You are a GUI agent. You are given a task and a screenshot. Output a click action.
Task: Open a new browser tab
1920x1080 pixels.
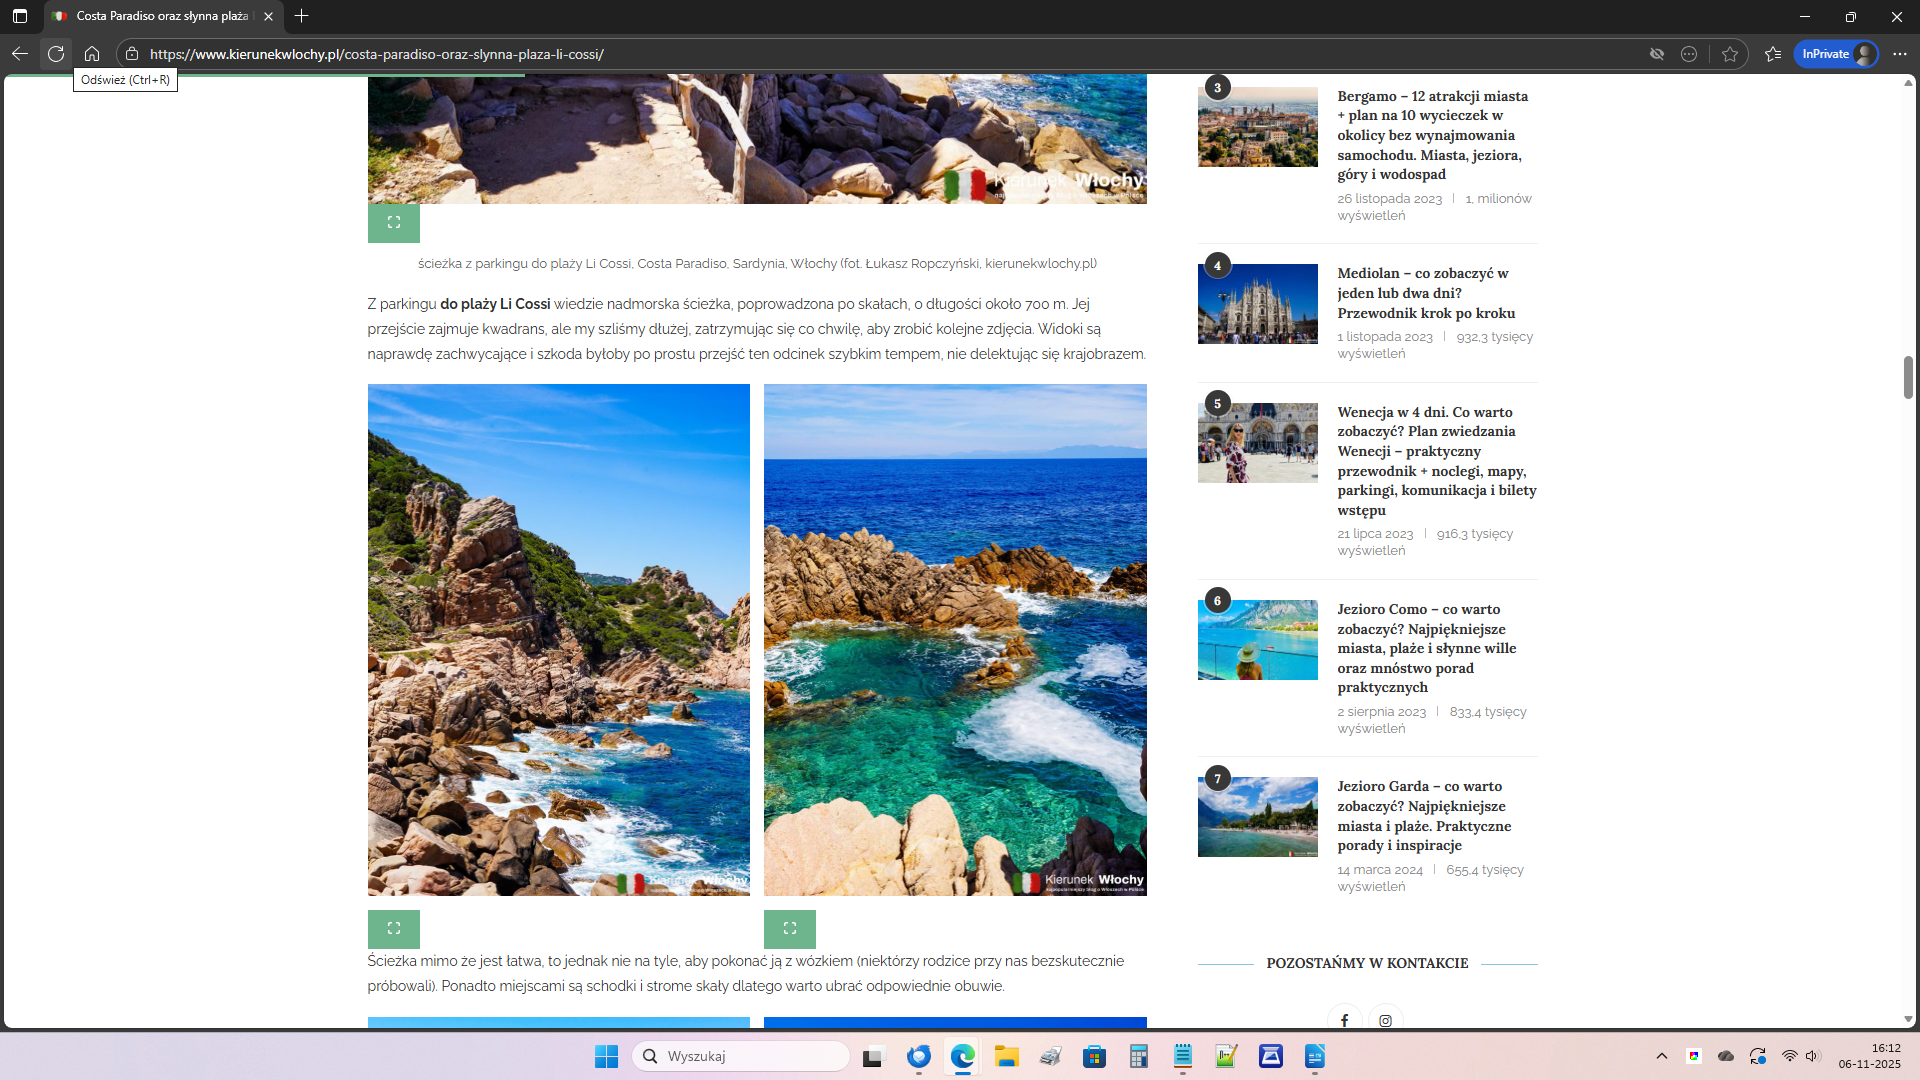coord(302,16)
